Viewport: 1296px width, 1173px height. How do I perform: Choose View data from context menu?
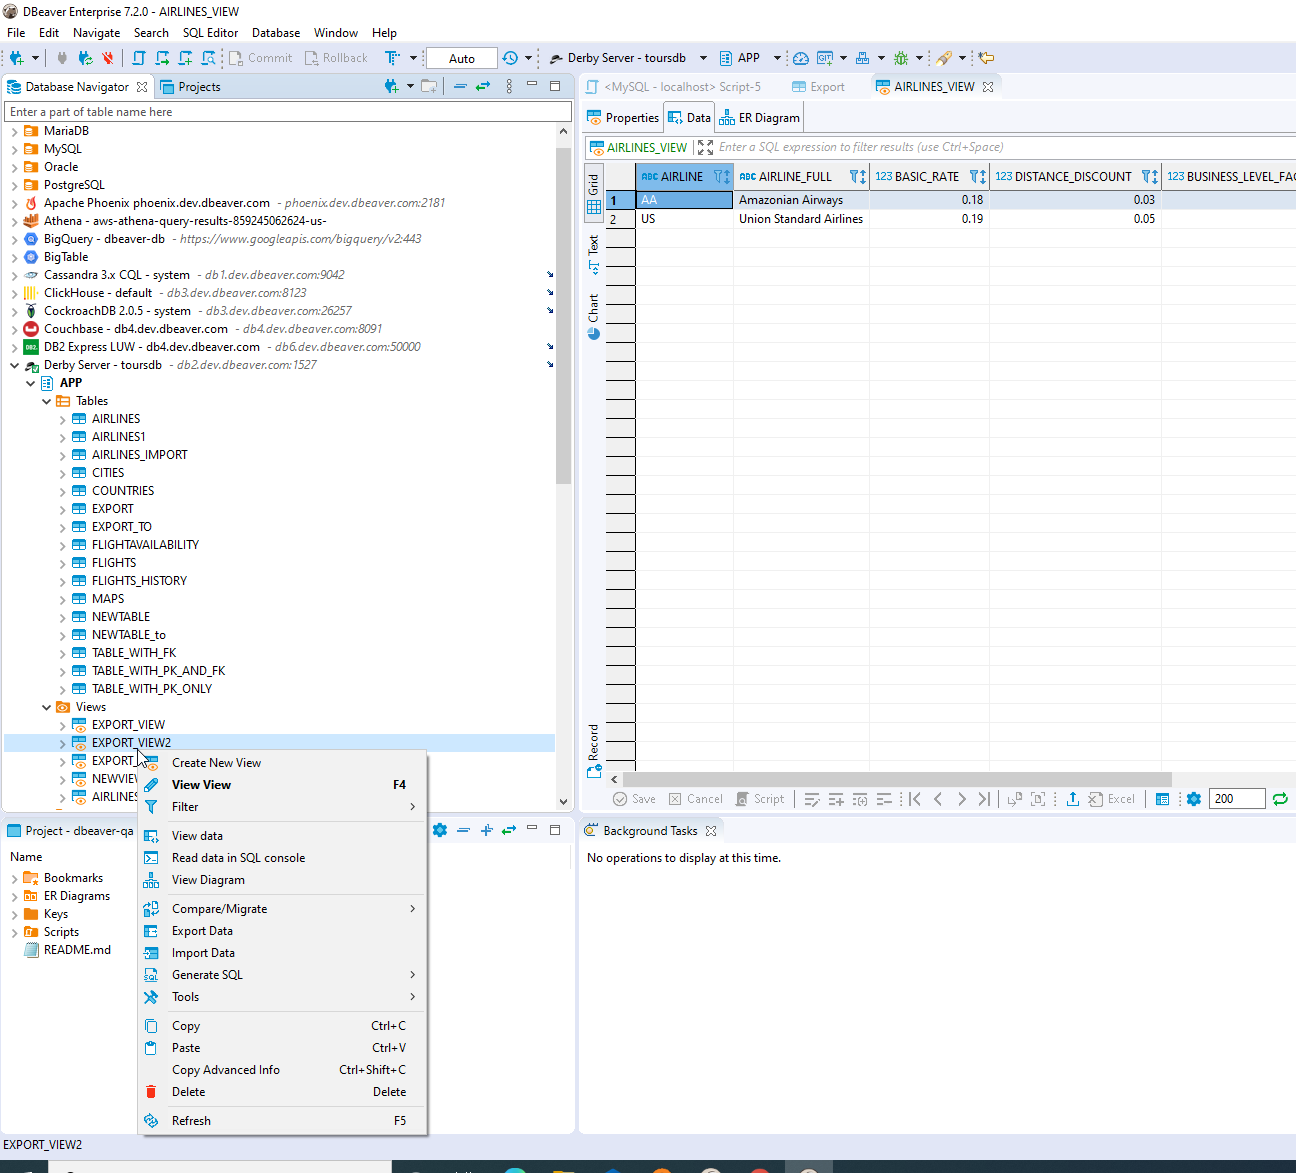[282, 836]
